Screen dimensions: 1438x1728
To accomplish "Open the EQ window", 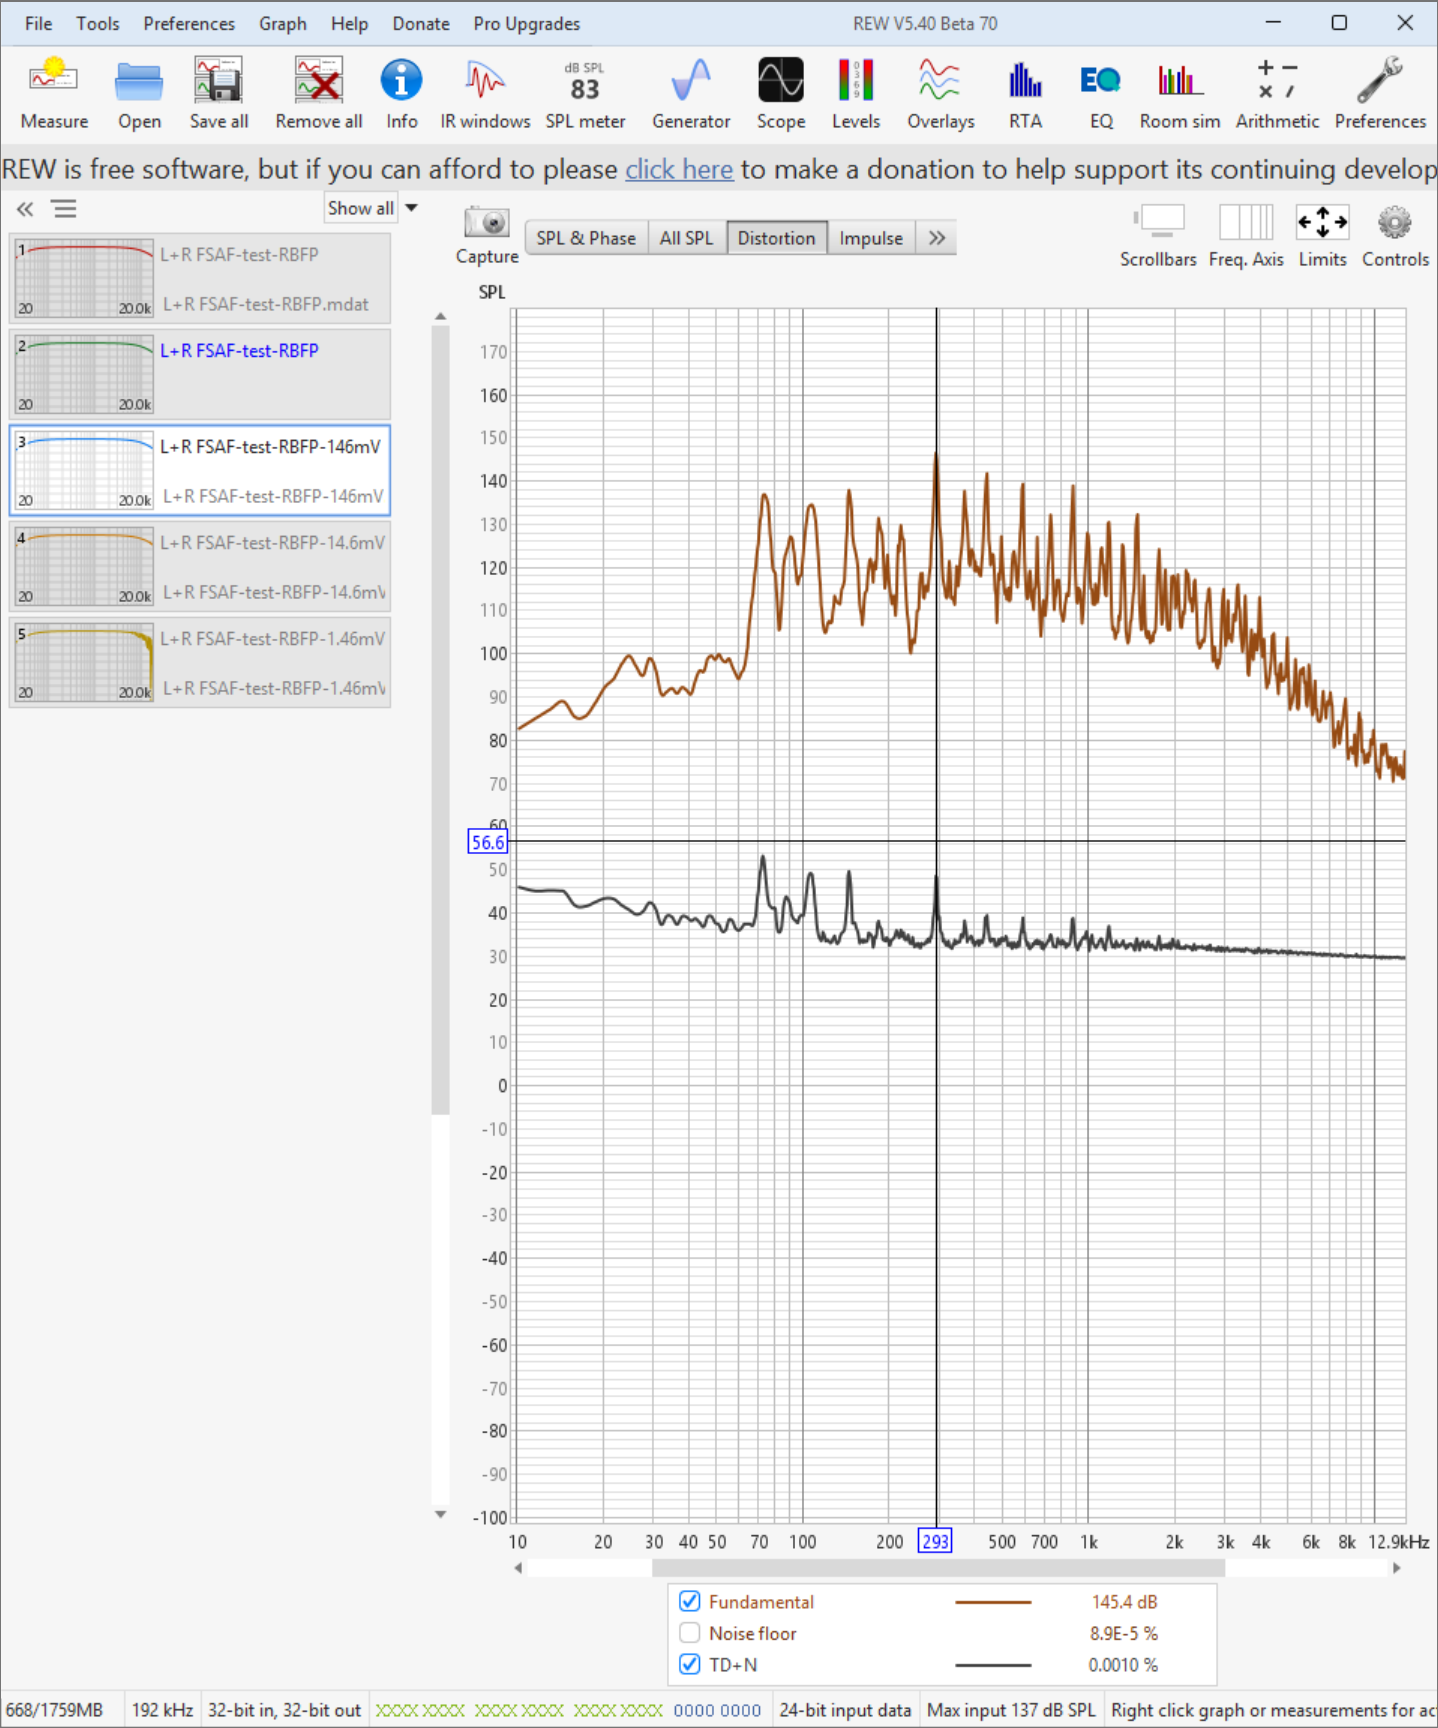I will (x=1101, y=94).
